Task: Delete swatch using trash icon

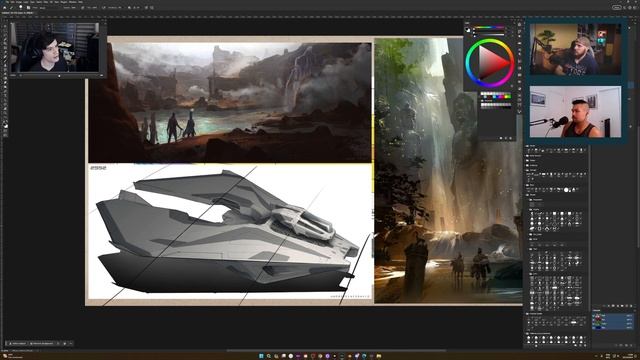Action: pos(511,138)
